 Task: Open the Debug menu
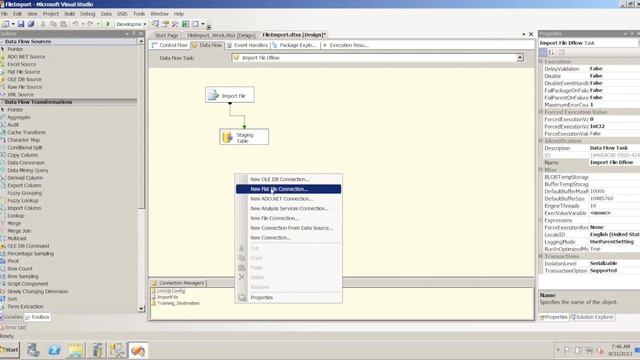[x=87, y=13]
